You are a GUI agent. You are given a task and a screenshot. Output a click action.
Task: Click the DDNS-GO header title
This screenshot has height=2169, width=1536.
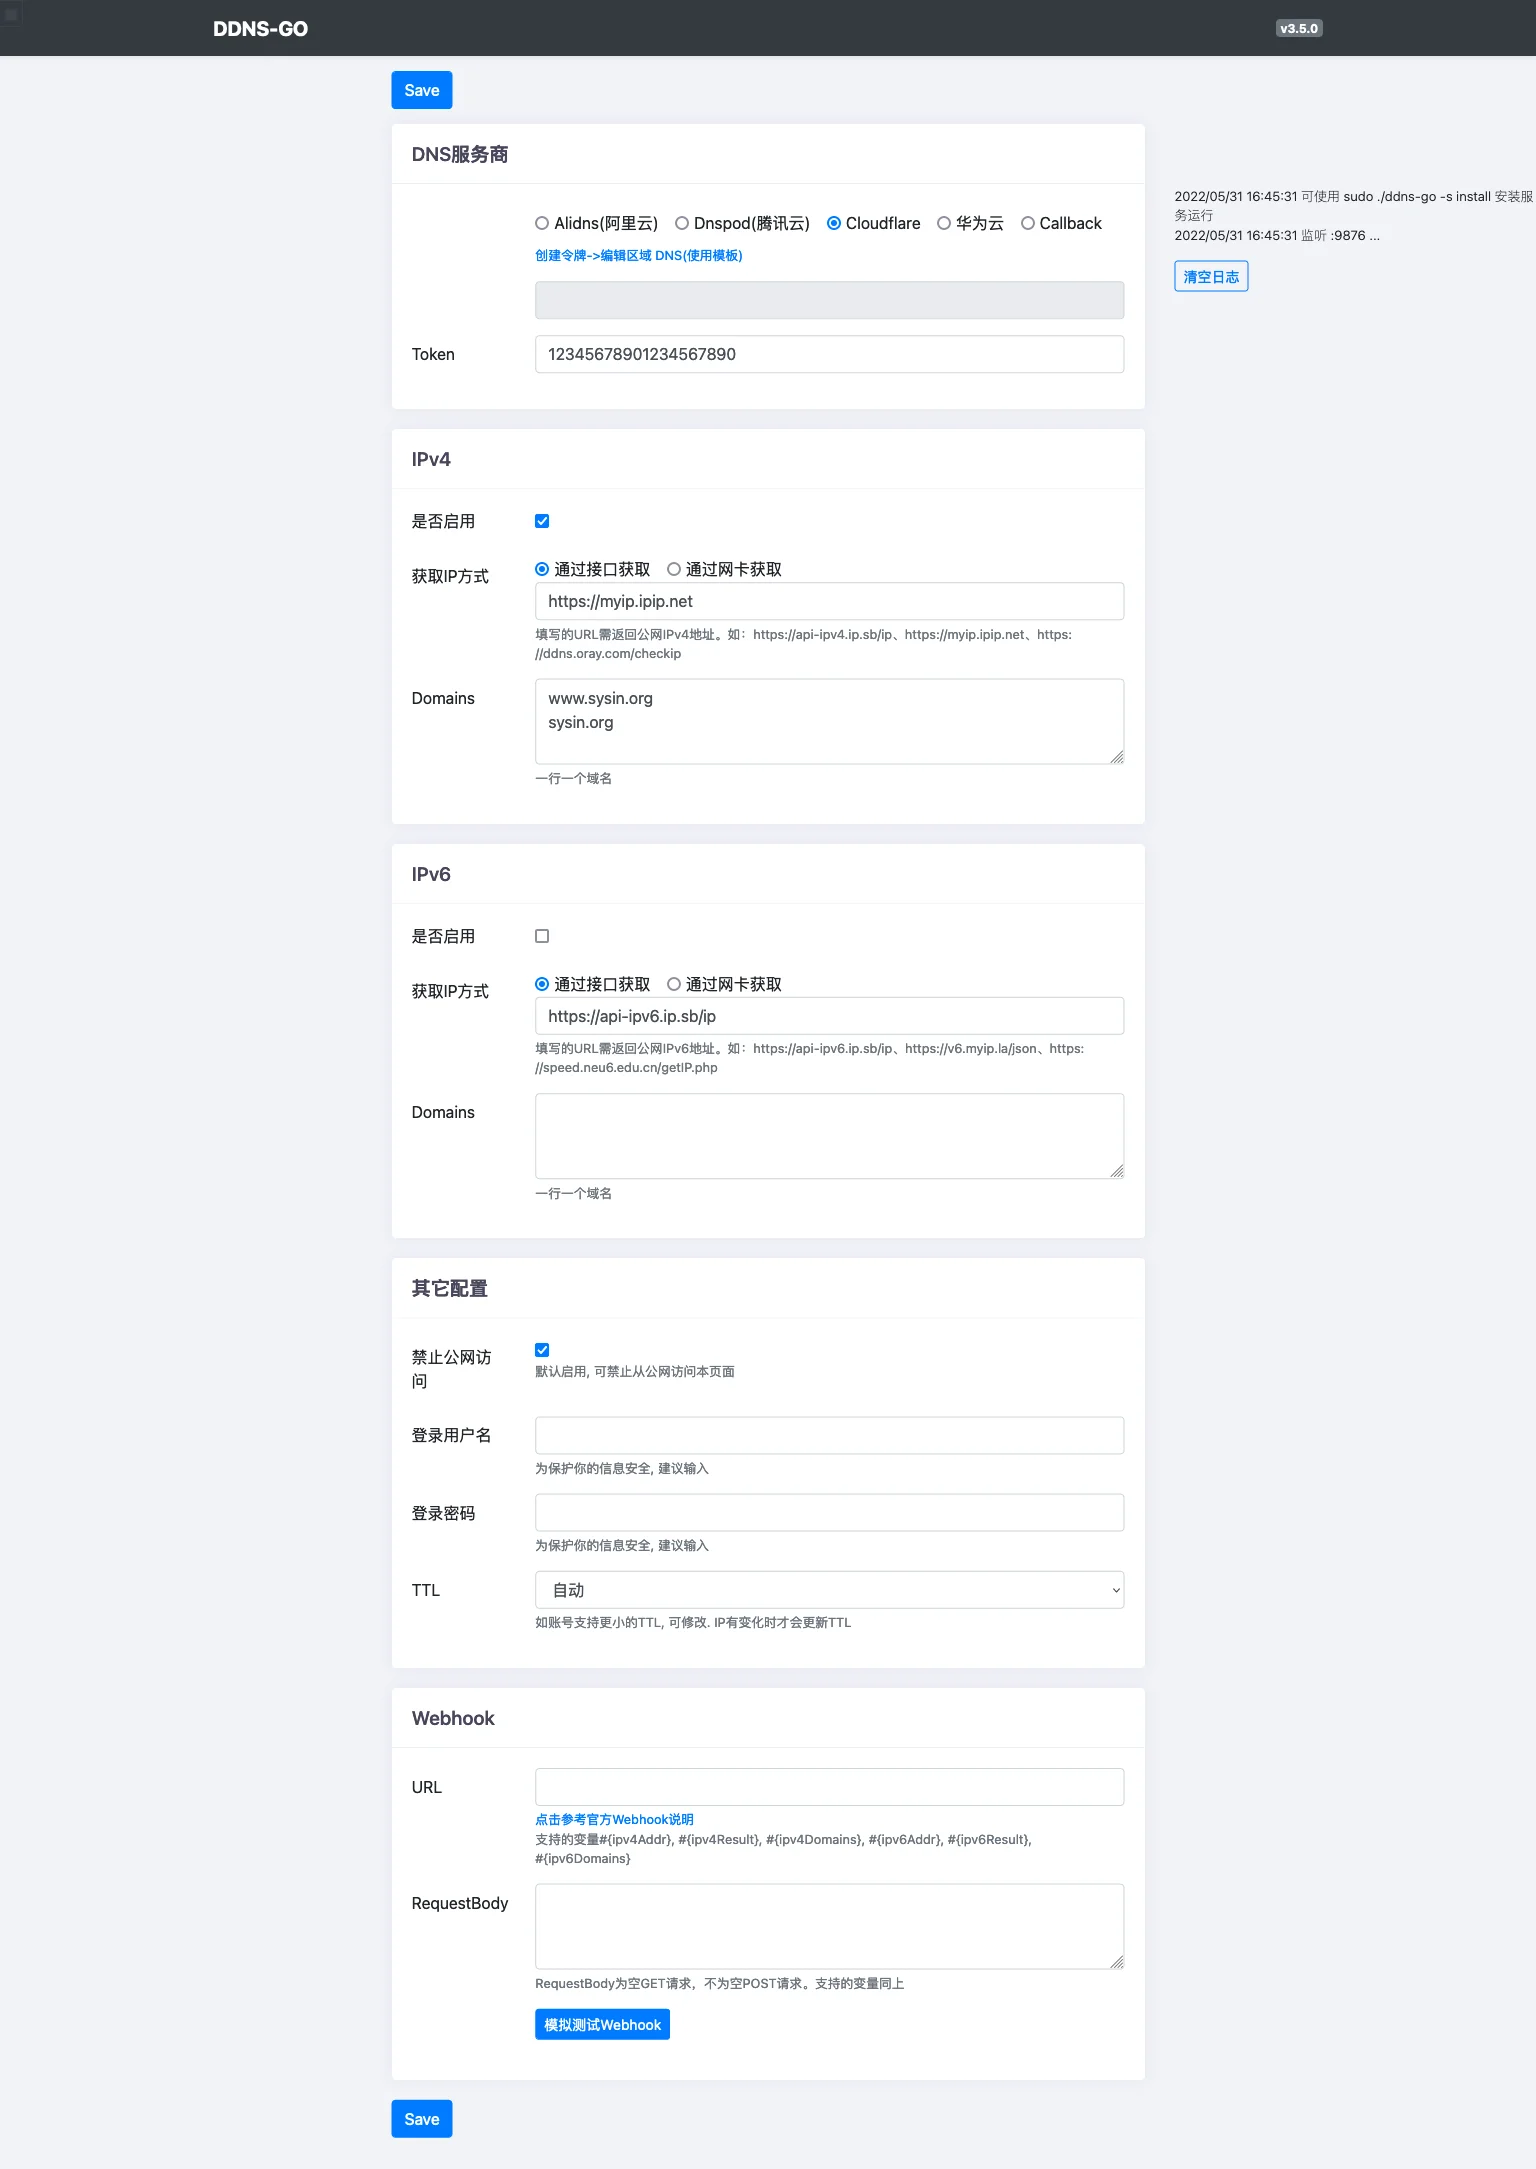click(x=260, y=29)
